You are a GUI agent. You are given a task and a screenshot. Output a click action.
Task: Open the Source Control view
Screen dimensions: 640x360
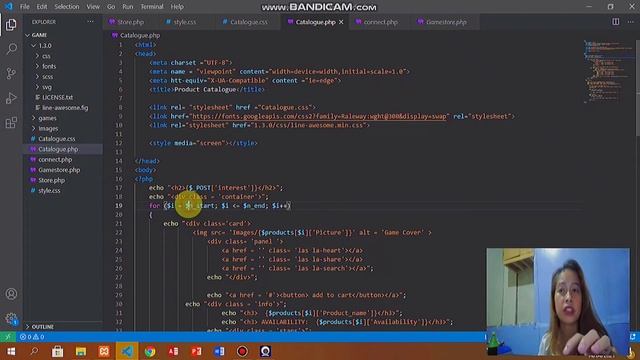point(11,73)
